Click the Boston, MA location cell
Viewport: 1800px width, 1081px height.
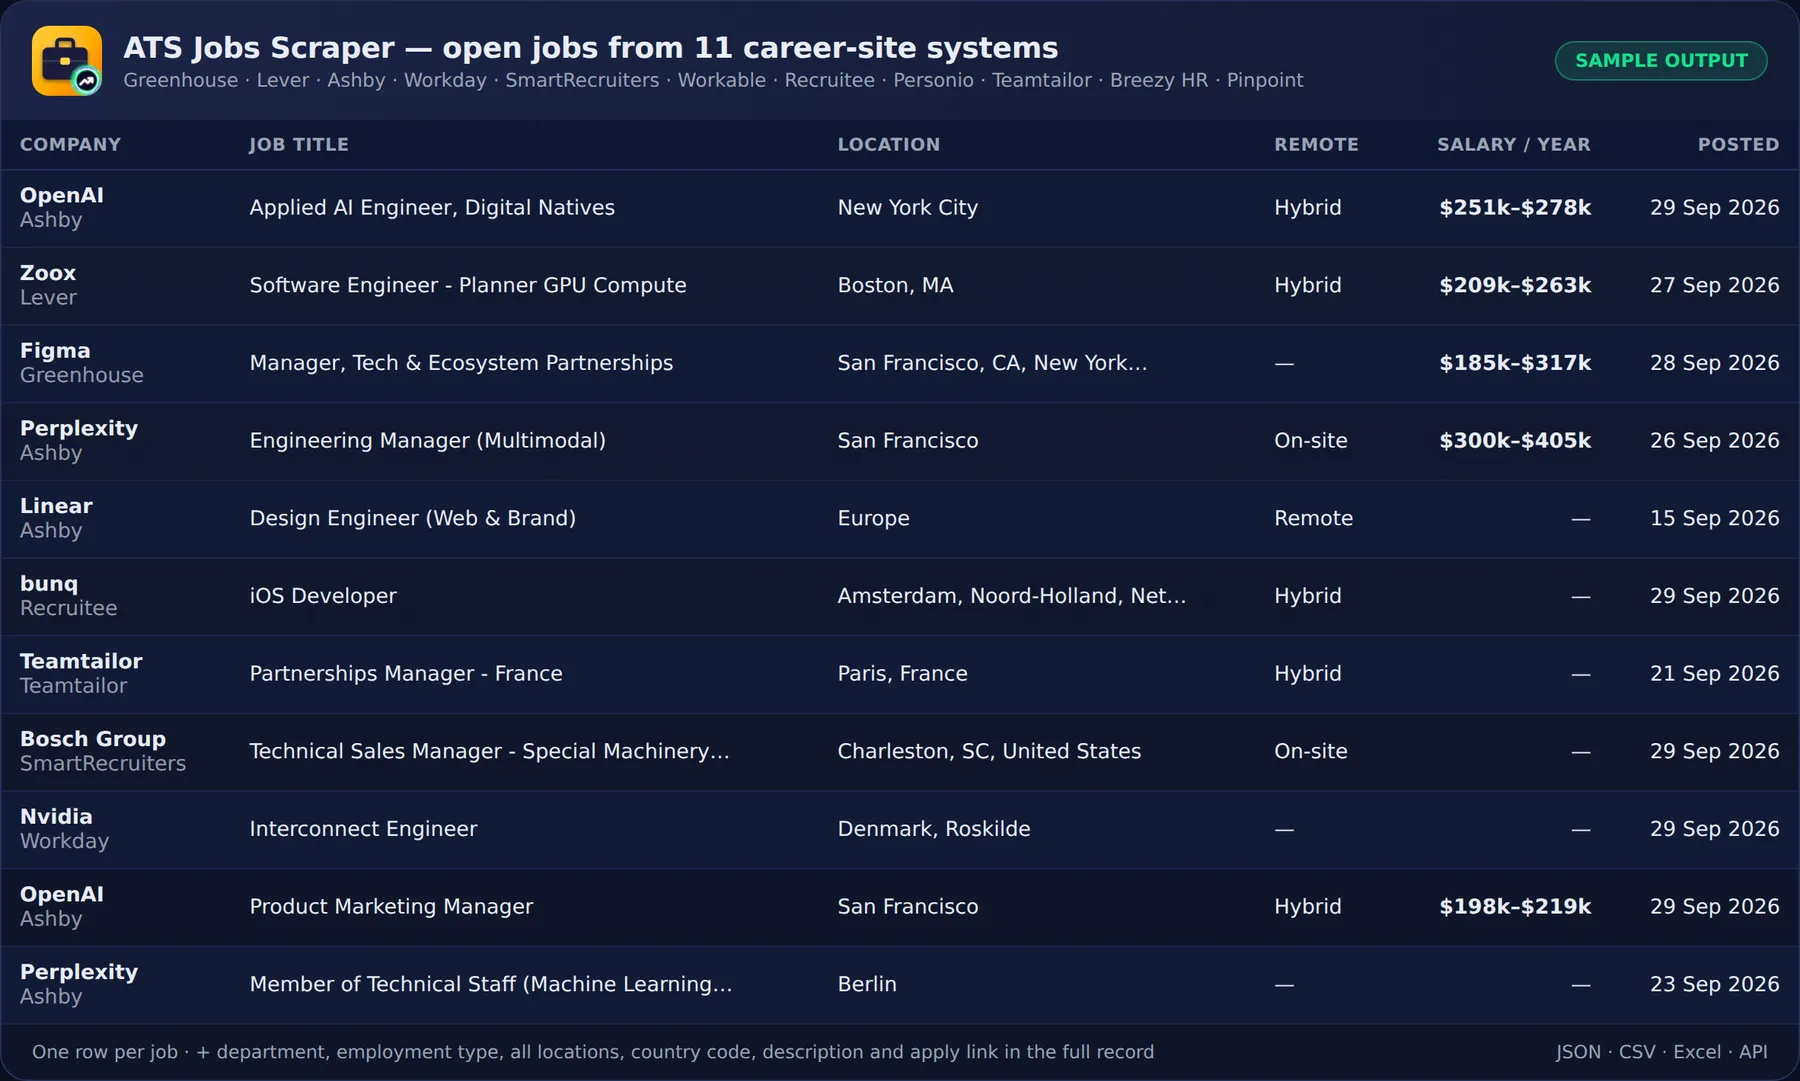coord(896,286)
